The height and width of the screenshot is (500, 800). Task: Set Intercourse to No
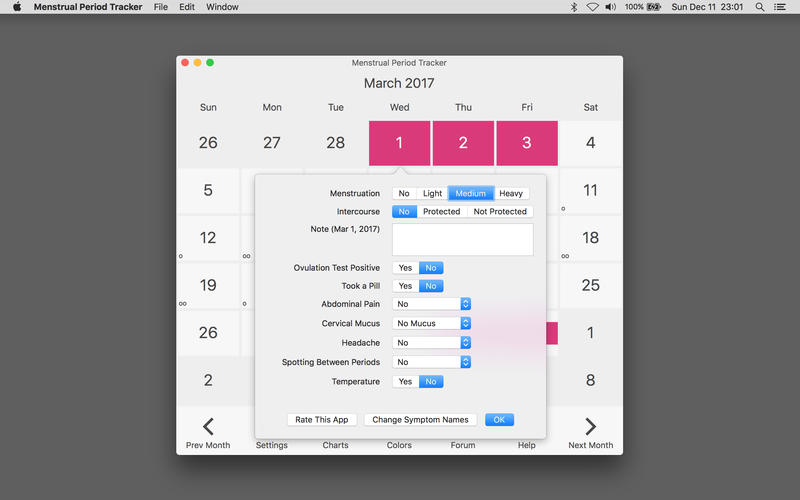point(404,211)
